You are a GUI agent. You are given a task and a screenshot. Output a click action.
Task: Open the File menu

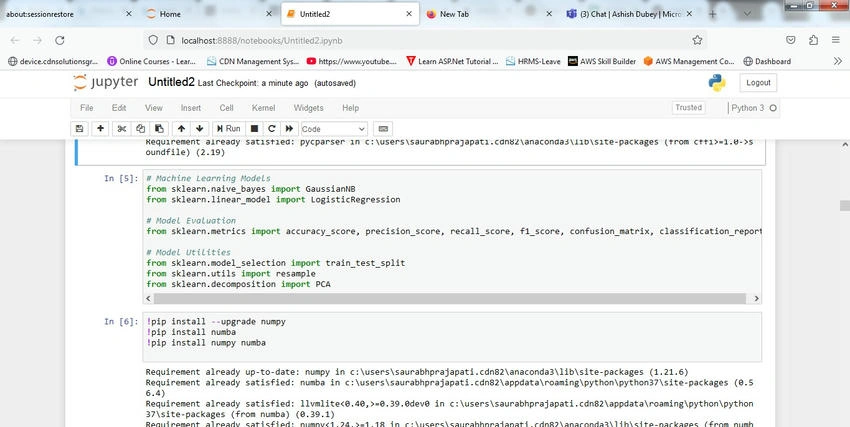tap(87, 108)
